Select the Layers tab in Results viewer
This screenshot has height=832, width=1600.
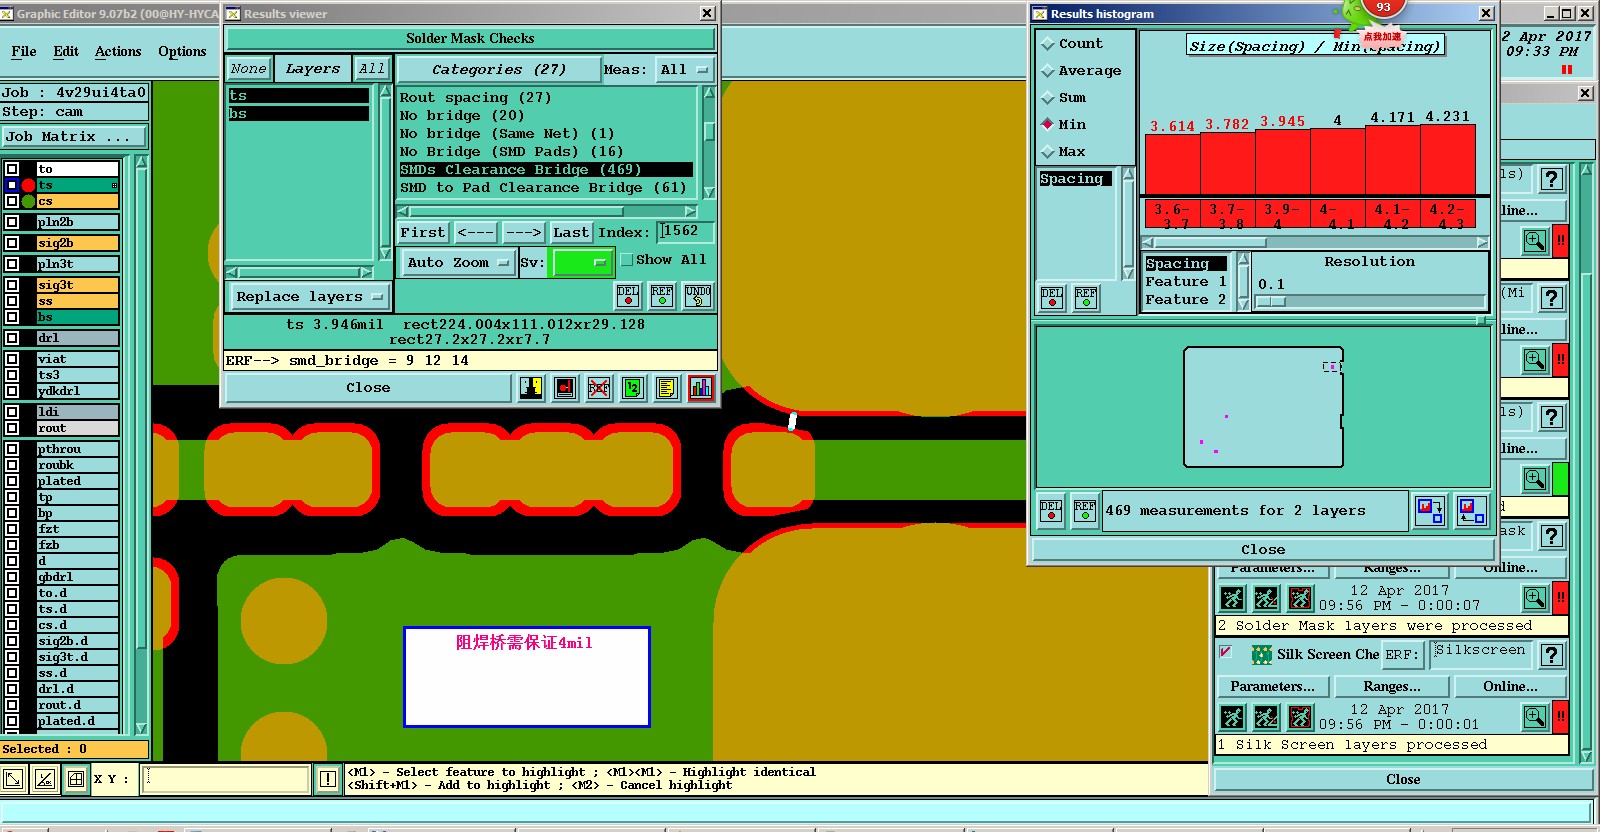[313, 69]
